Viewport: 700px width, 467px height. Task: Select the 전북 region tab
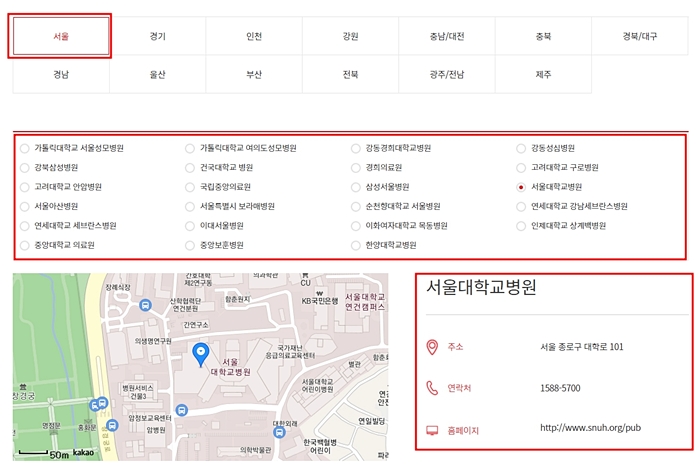point(350,75)
